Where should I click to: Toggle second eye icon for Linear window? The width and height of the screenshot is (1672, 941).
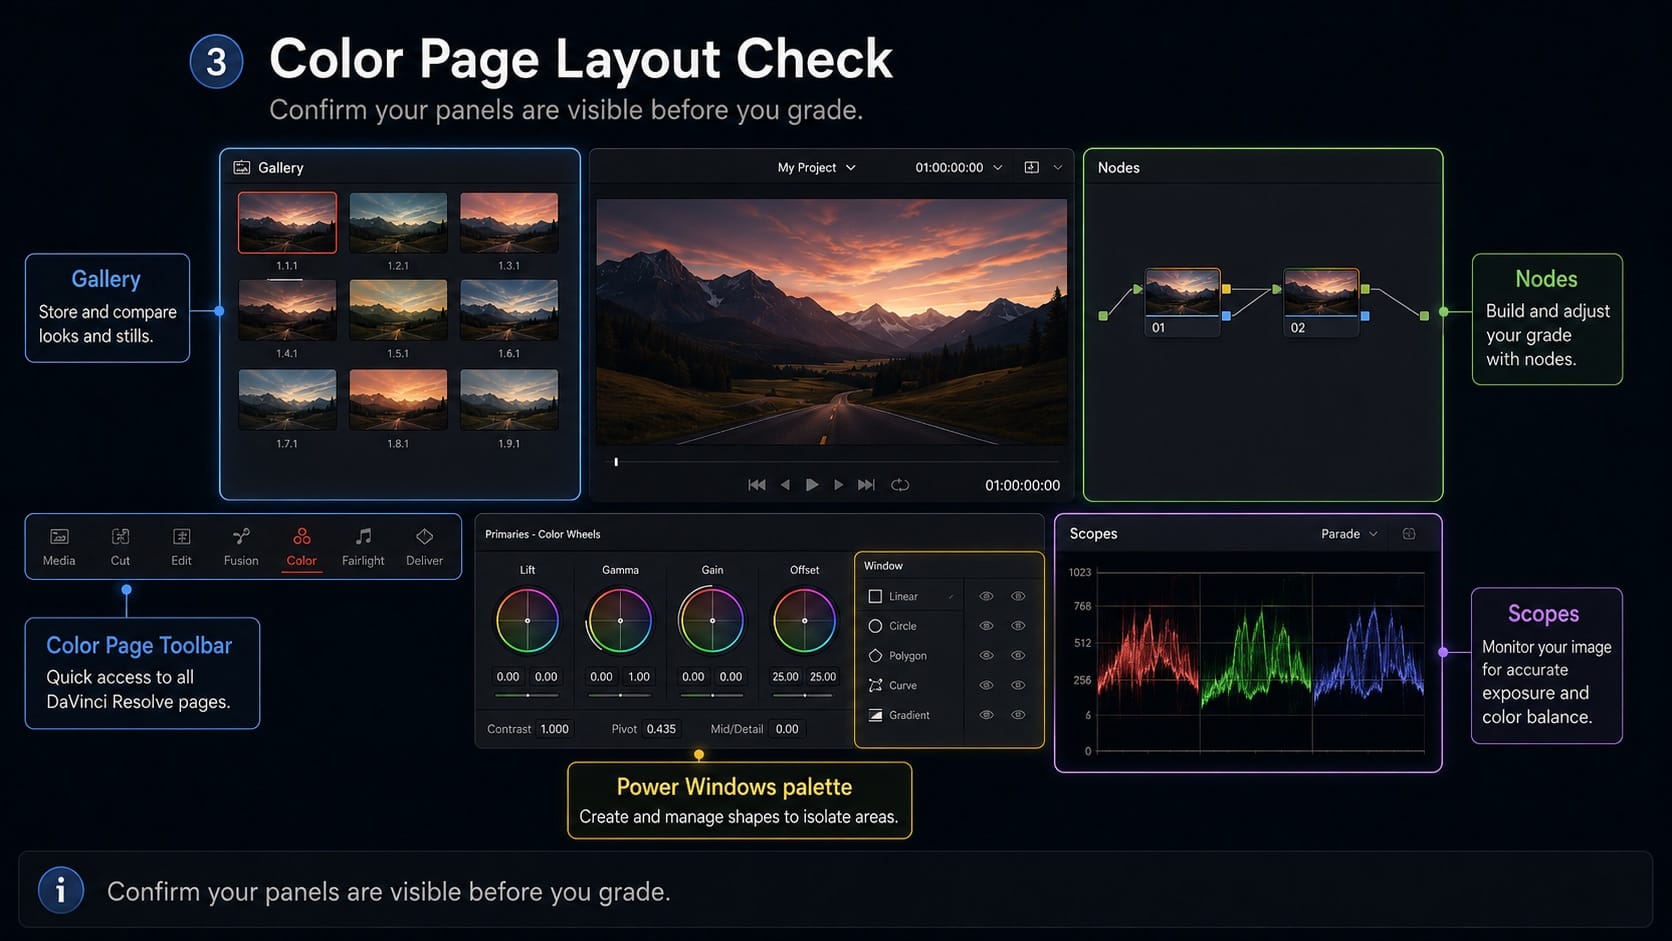(1018, 596)
